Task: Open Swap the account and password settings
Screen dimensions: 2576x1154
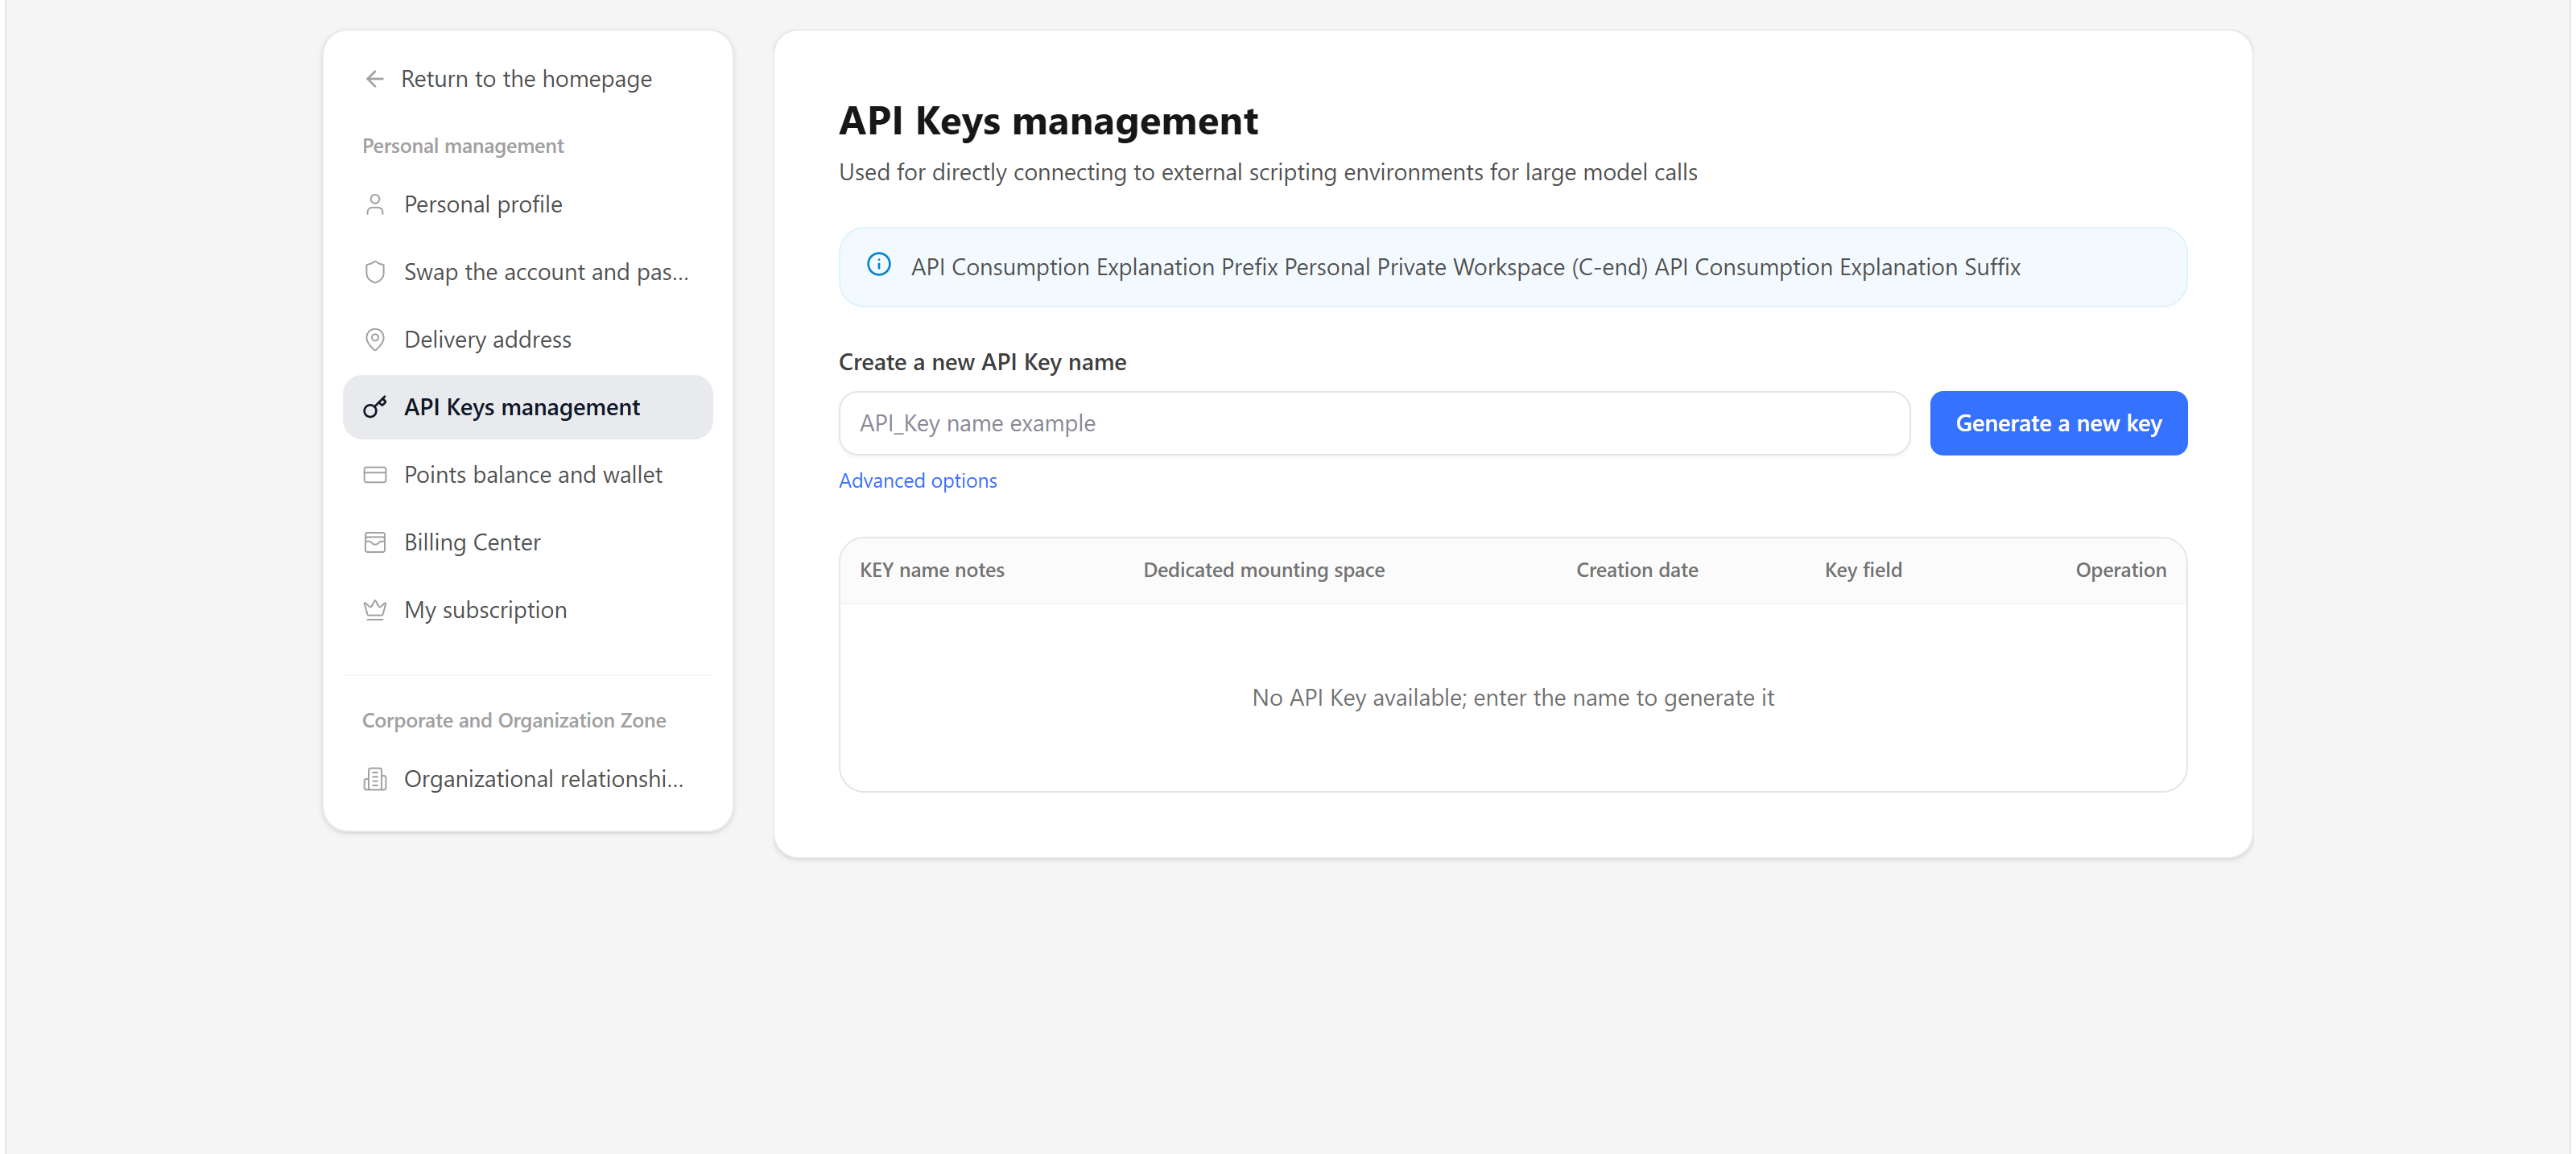Action: point(528,272)
